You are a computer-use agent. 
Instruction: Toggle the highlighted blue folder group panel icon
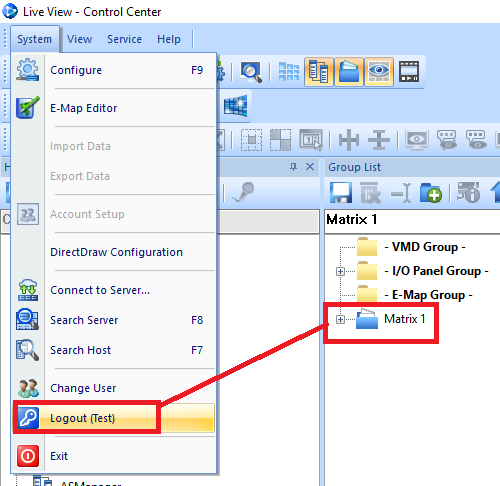pyautogui.click(x=349, y=71)
